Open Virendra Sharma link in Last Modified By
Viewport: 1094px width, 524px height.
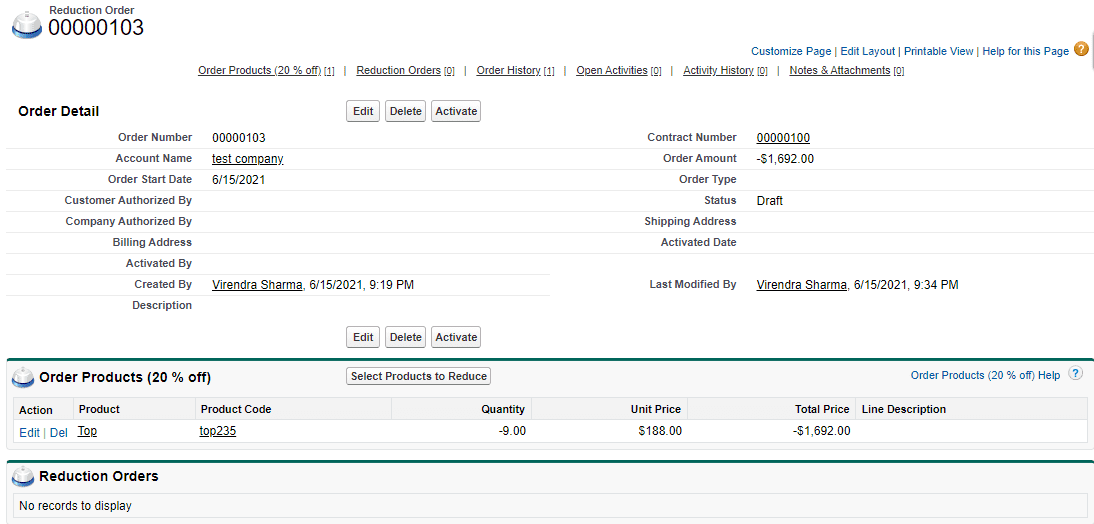click(x=802, y=285)
